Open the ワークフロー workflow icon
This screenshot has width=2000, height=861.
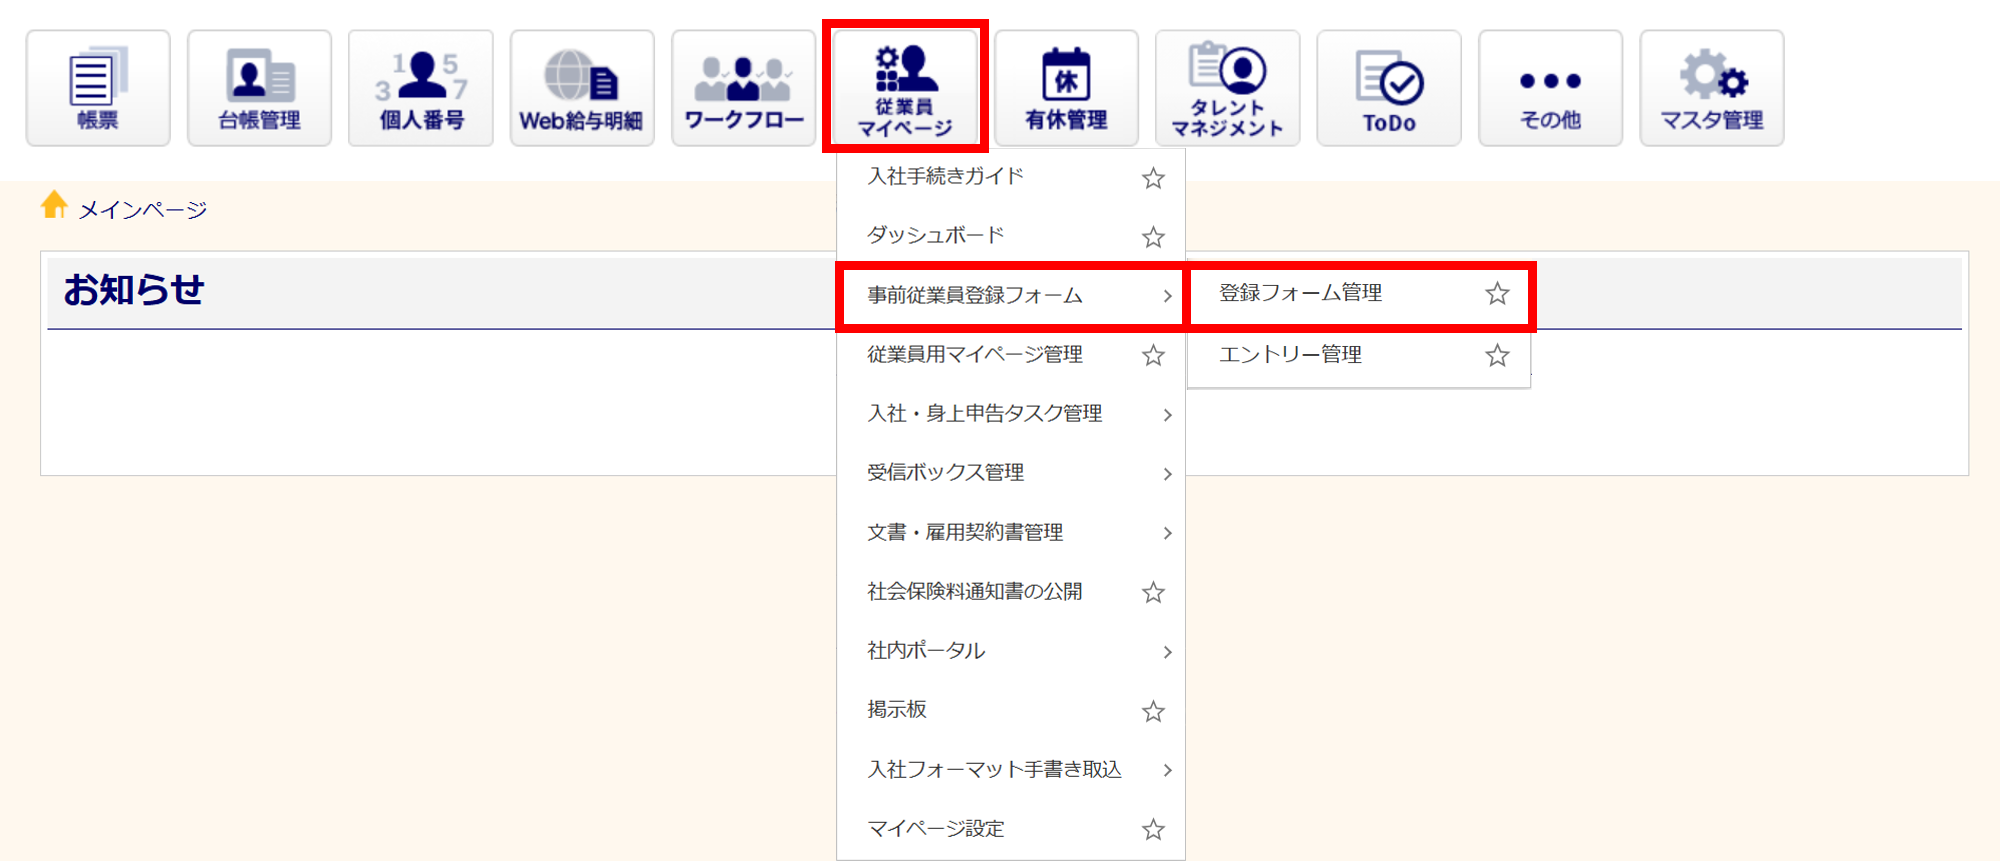pyautogui.click(x=743, y=88)
